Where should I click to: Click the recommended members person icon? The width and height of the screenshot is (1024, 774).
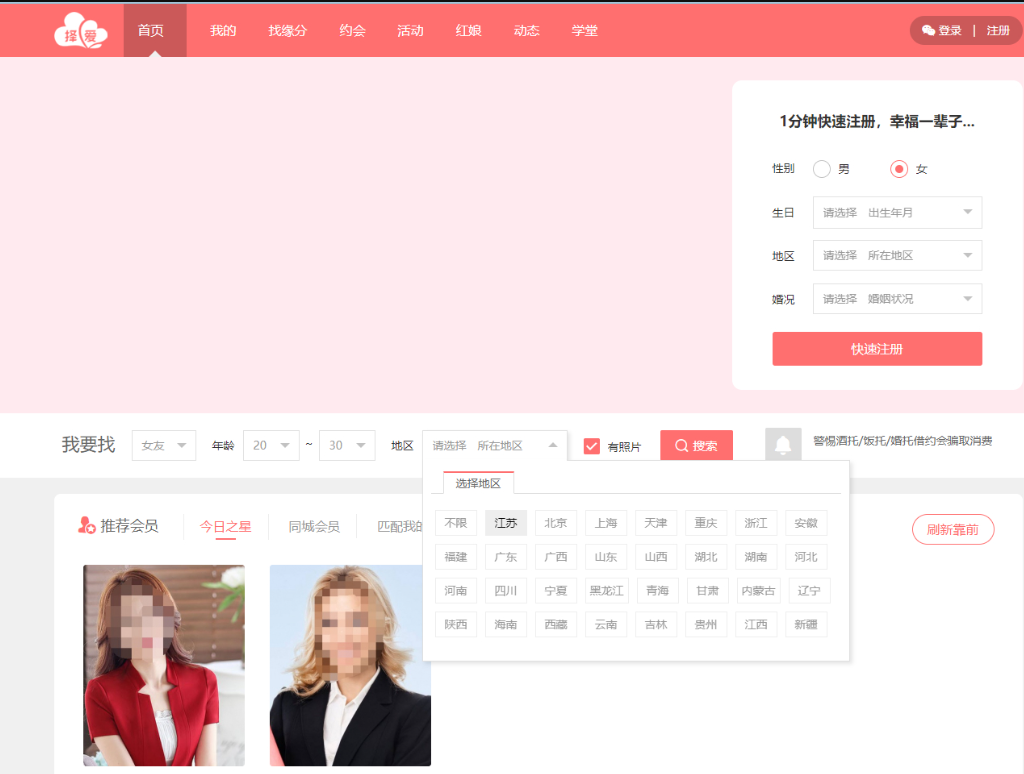click(87, 526)
